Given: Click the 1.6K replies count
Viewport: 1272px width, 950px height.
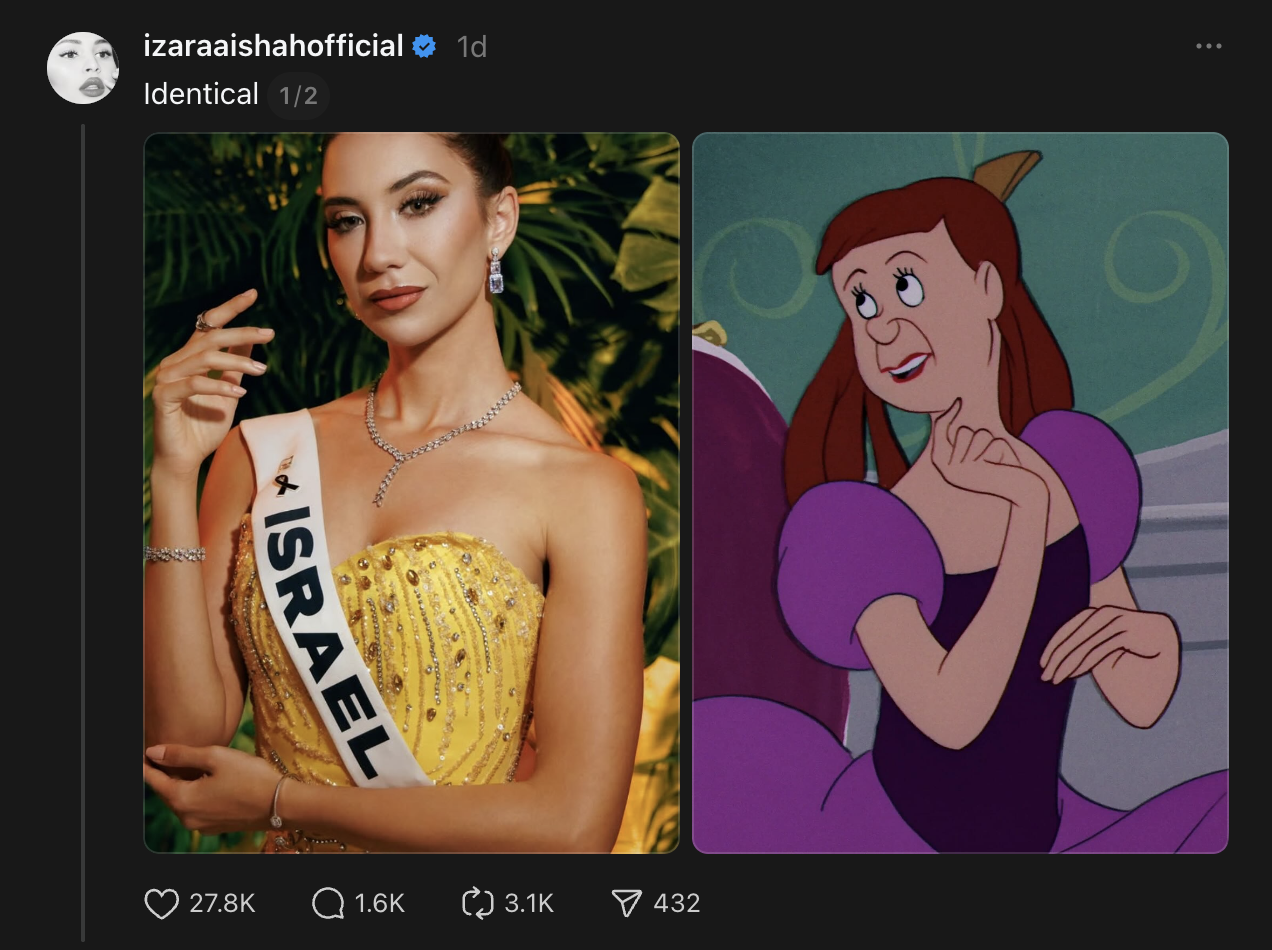Looking at the screenshot, I should (379, 904).
